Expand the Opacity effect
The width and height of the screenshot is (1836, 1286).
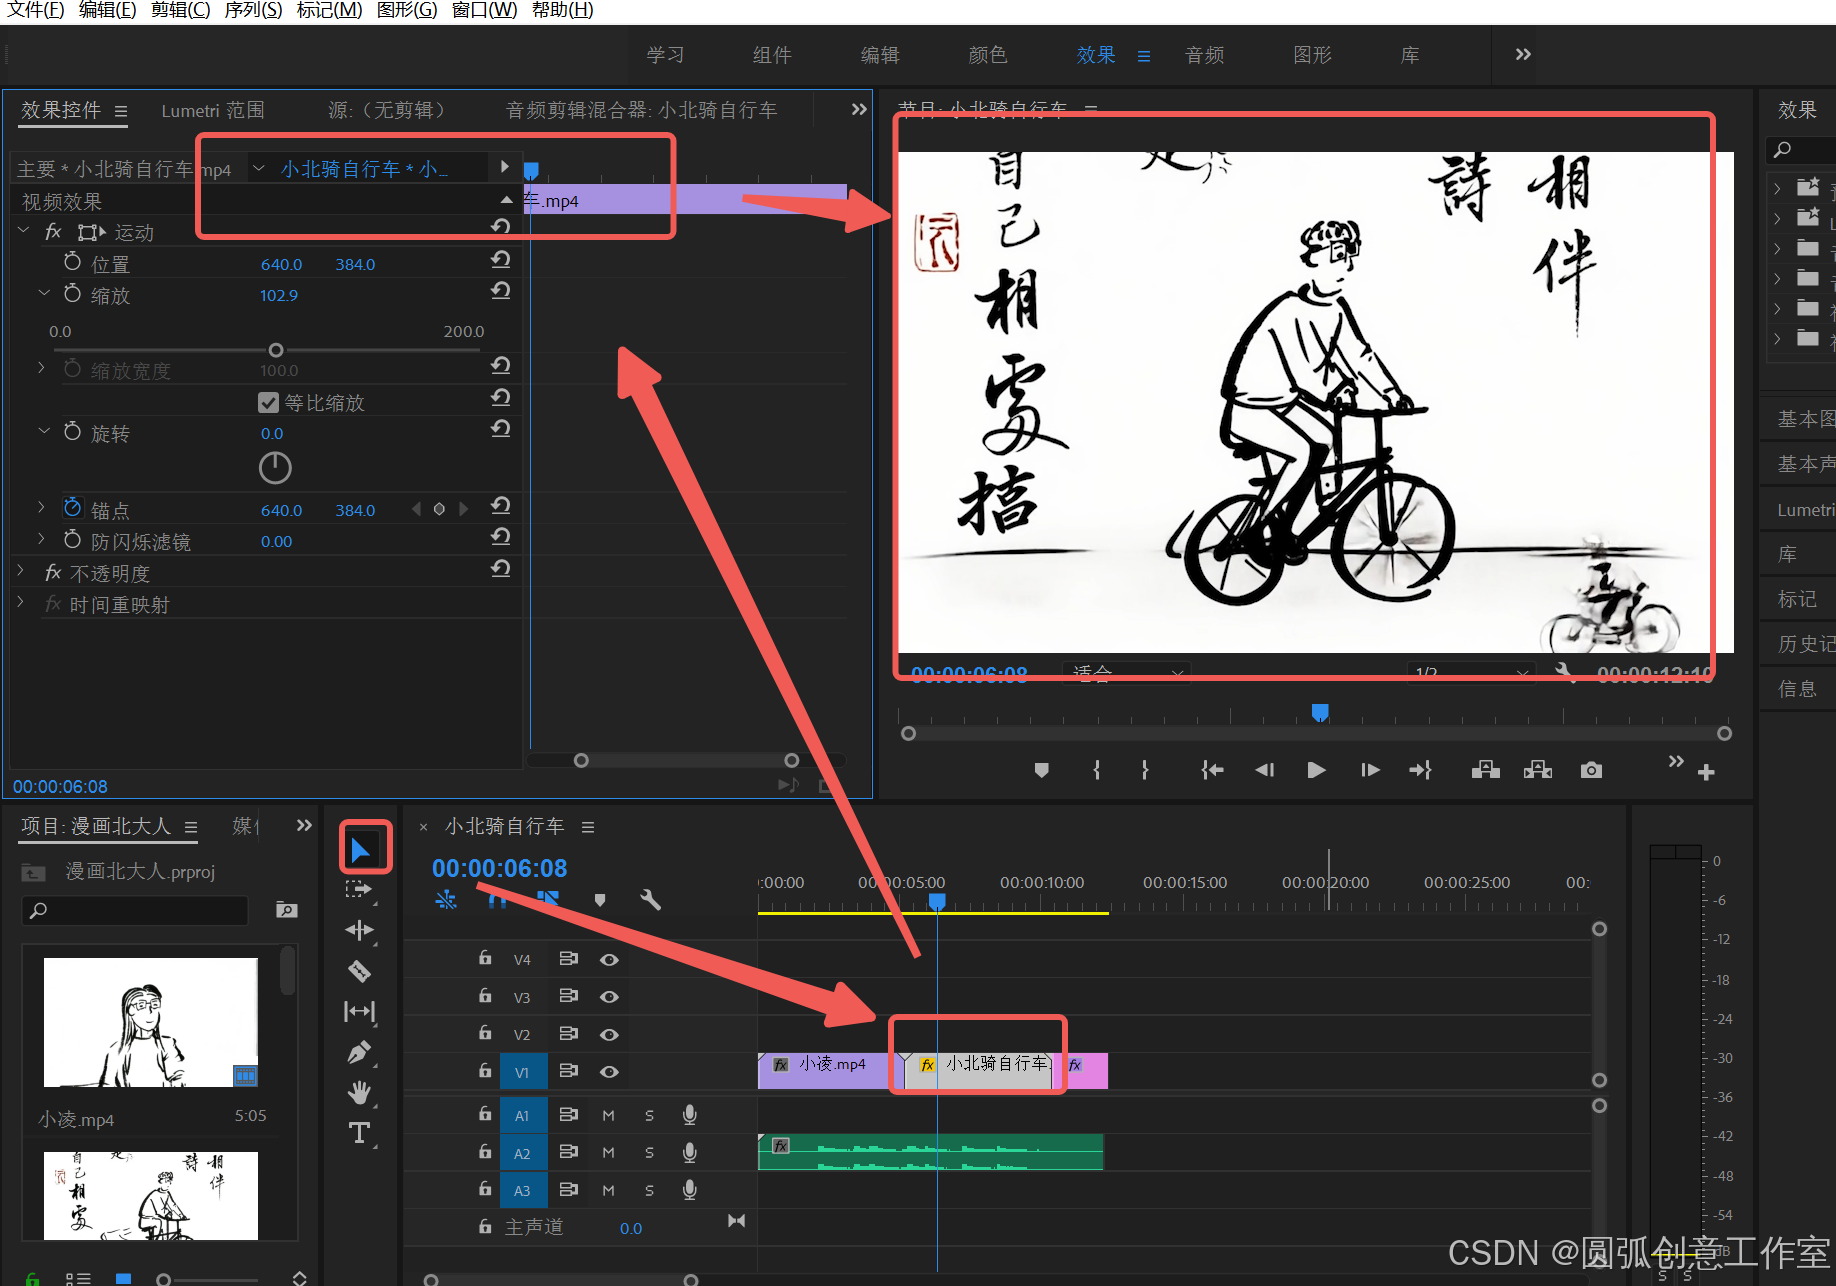[x=21, y=571]
